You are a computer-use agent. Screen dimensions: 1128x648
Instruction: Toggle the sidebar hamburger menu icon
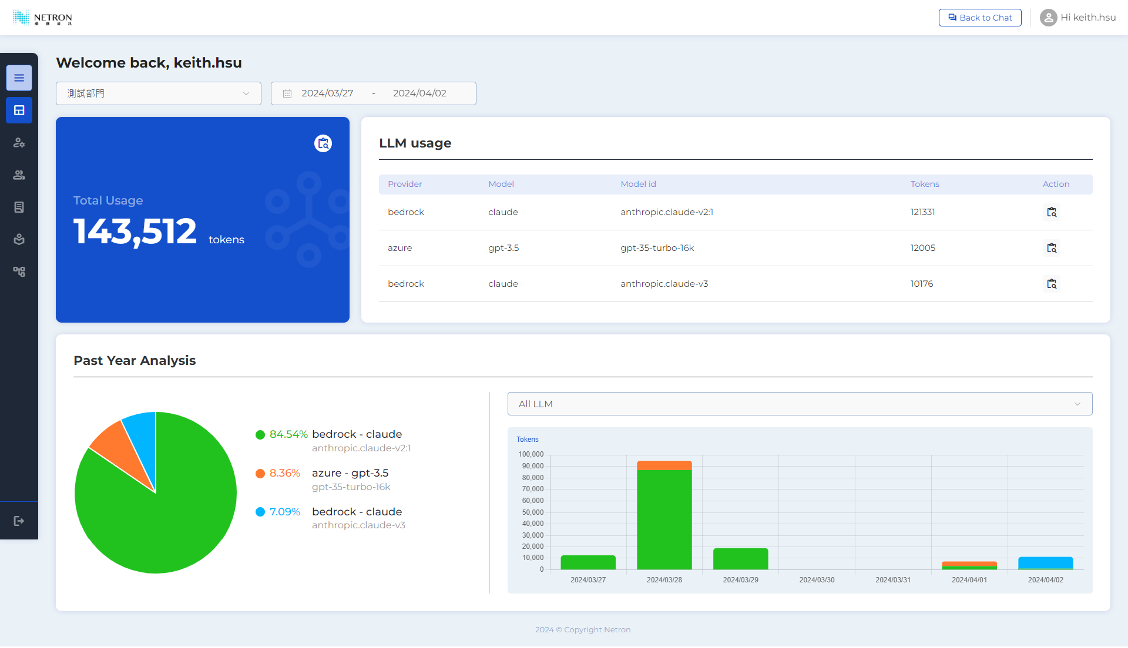click(x=19, y=78)
